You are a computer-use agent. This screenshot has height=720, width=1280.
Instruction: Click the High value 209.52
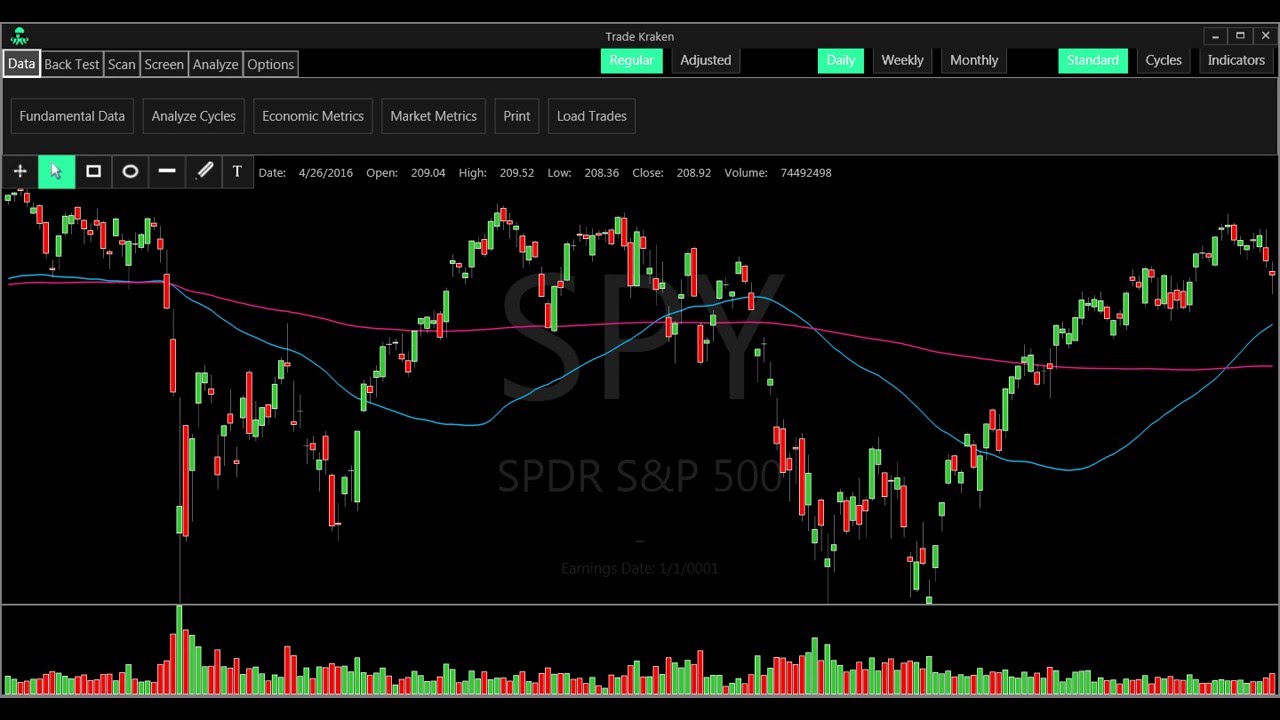517,173
